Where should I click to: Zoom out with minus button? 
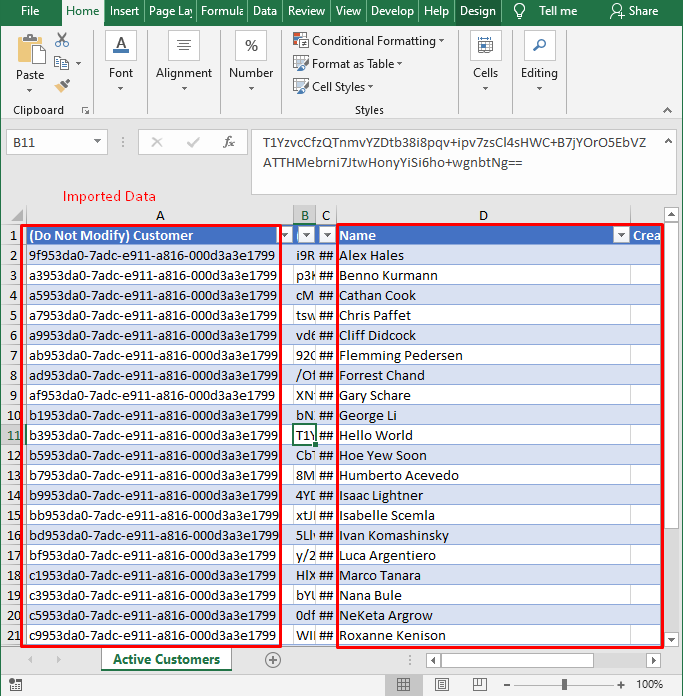pos(507,685)
